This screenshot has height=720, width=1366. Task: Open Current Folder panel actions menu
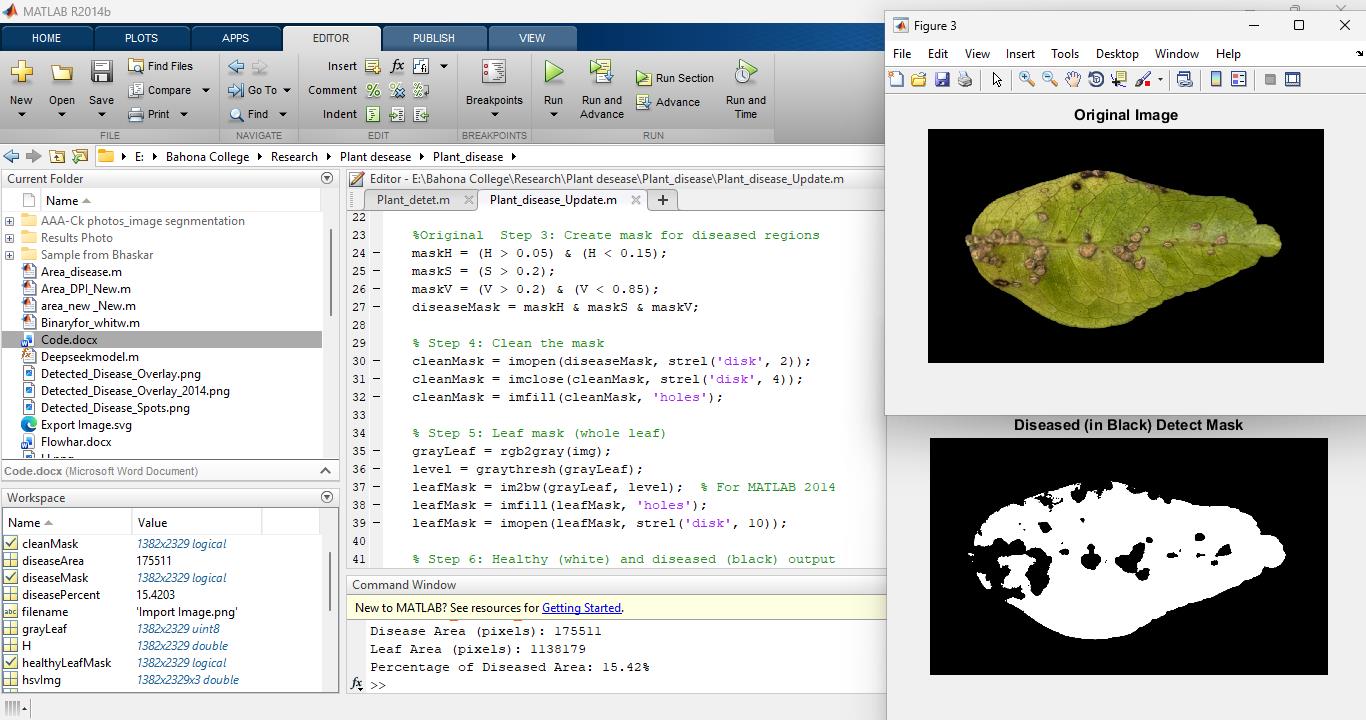click(x=327, y=178)
